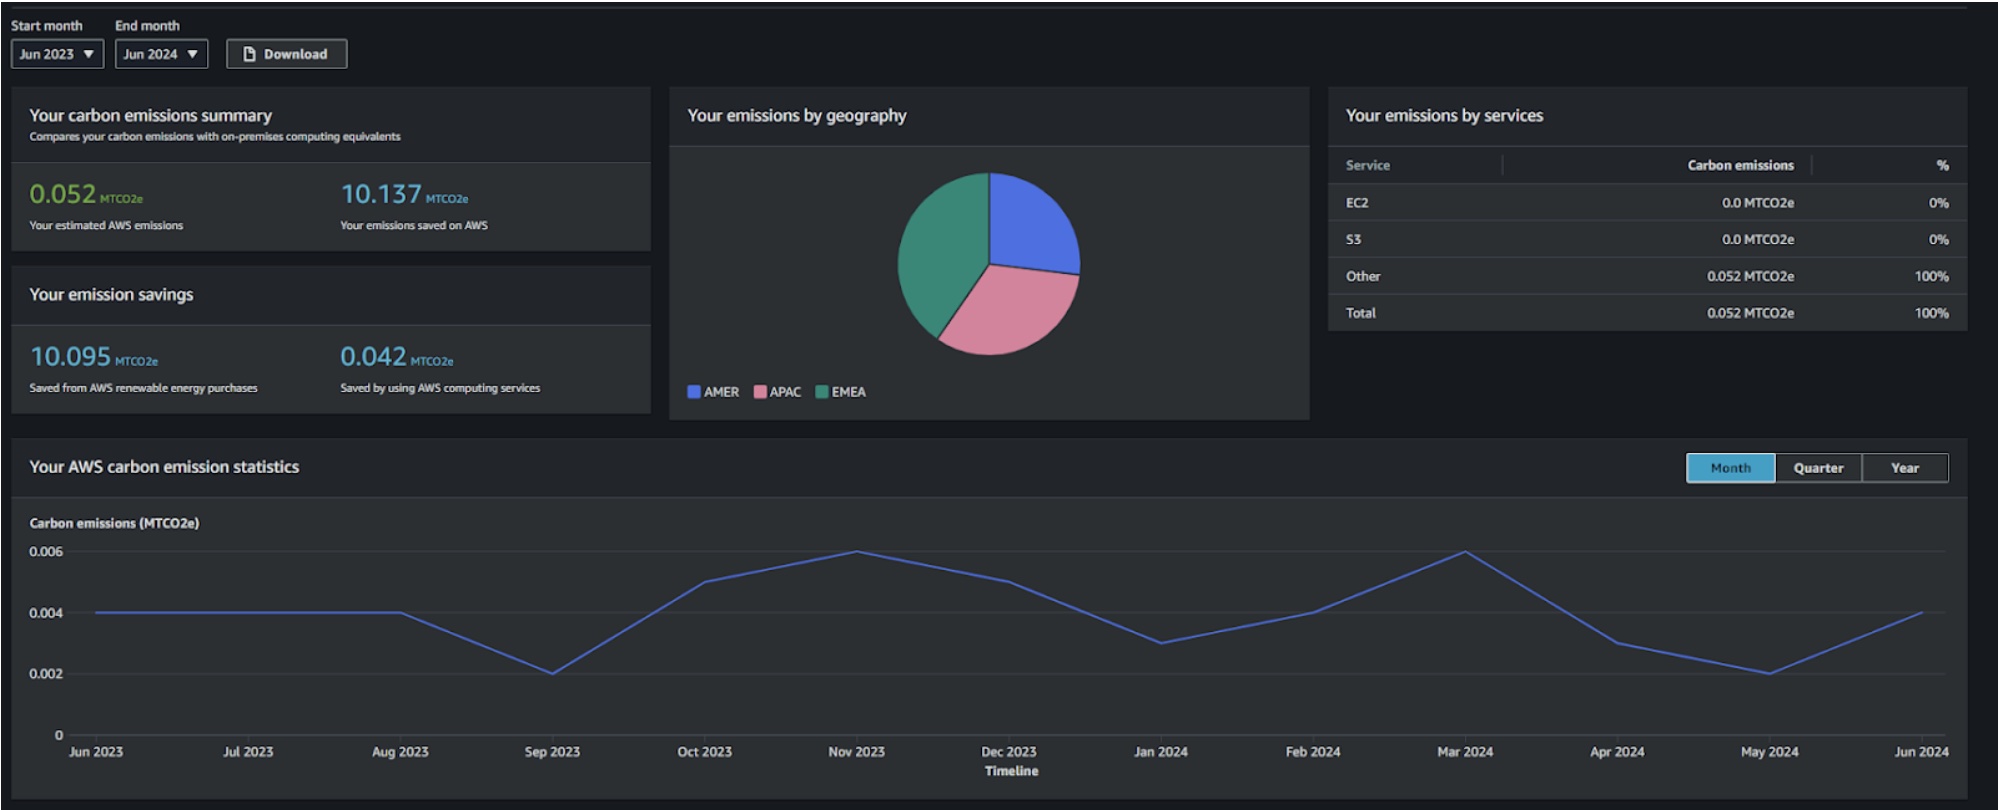This screenshot has width=1998, height=810.
Task: Switch chart view to Month
Action: [x=1730, y=468]
